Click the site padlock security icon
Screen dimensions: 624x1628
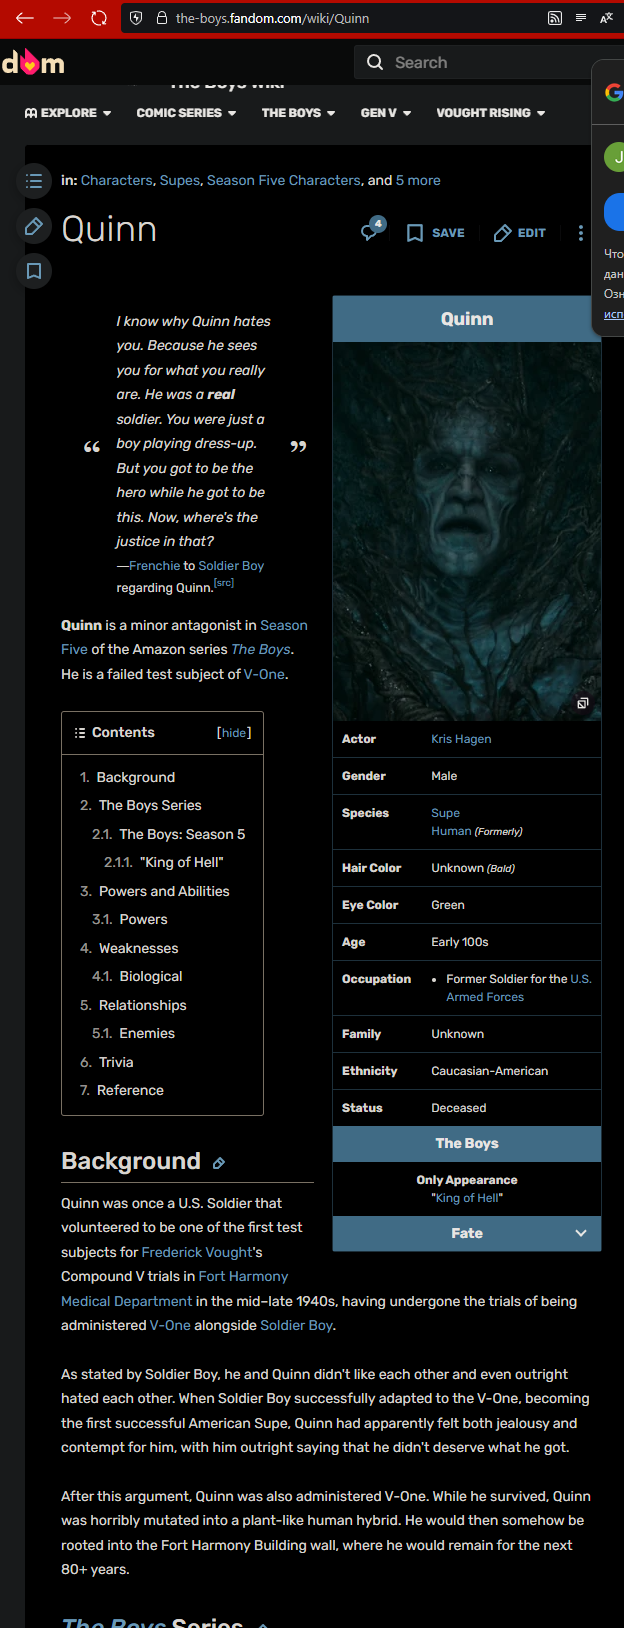[x=161, y=18]
